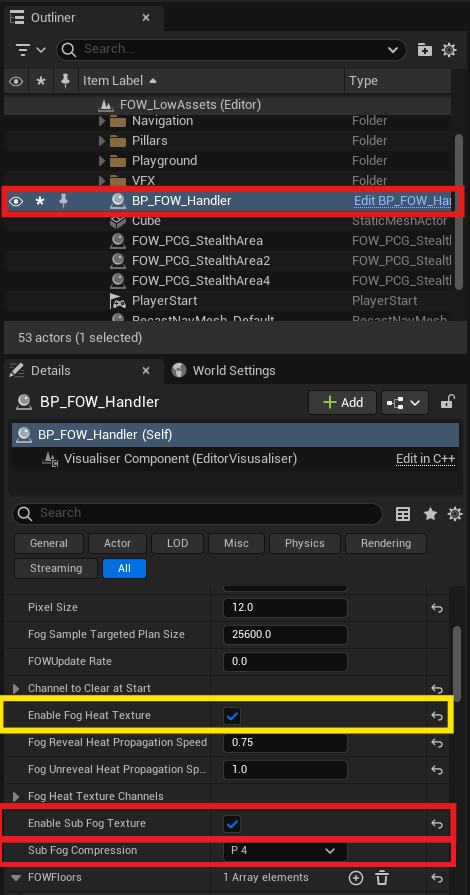Show only favorite properties star icon
Screen dimensions: 470x895
coord(430,514)
